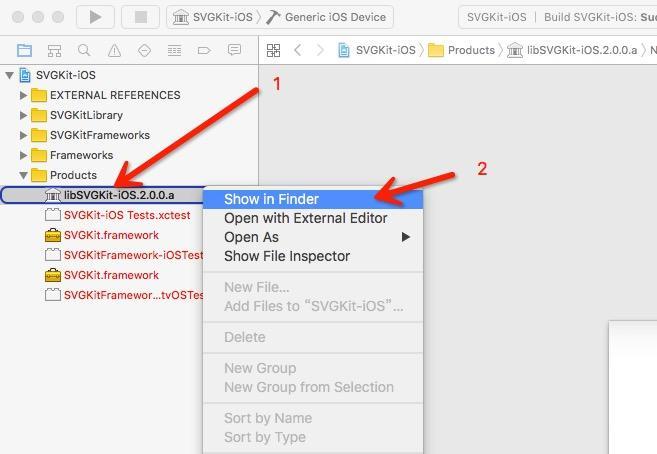Open the Report navigator speech-bubble icon
This screenshot has height=454, width=657.
234,50
